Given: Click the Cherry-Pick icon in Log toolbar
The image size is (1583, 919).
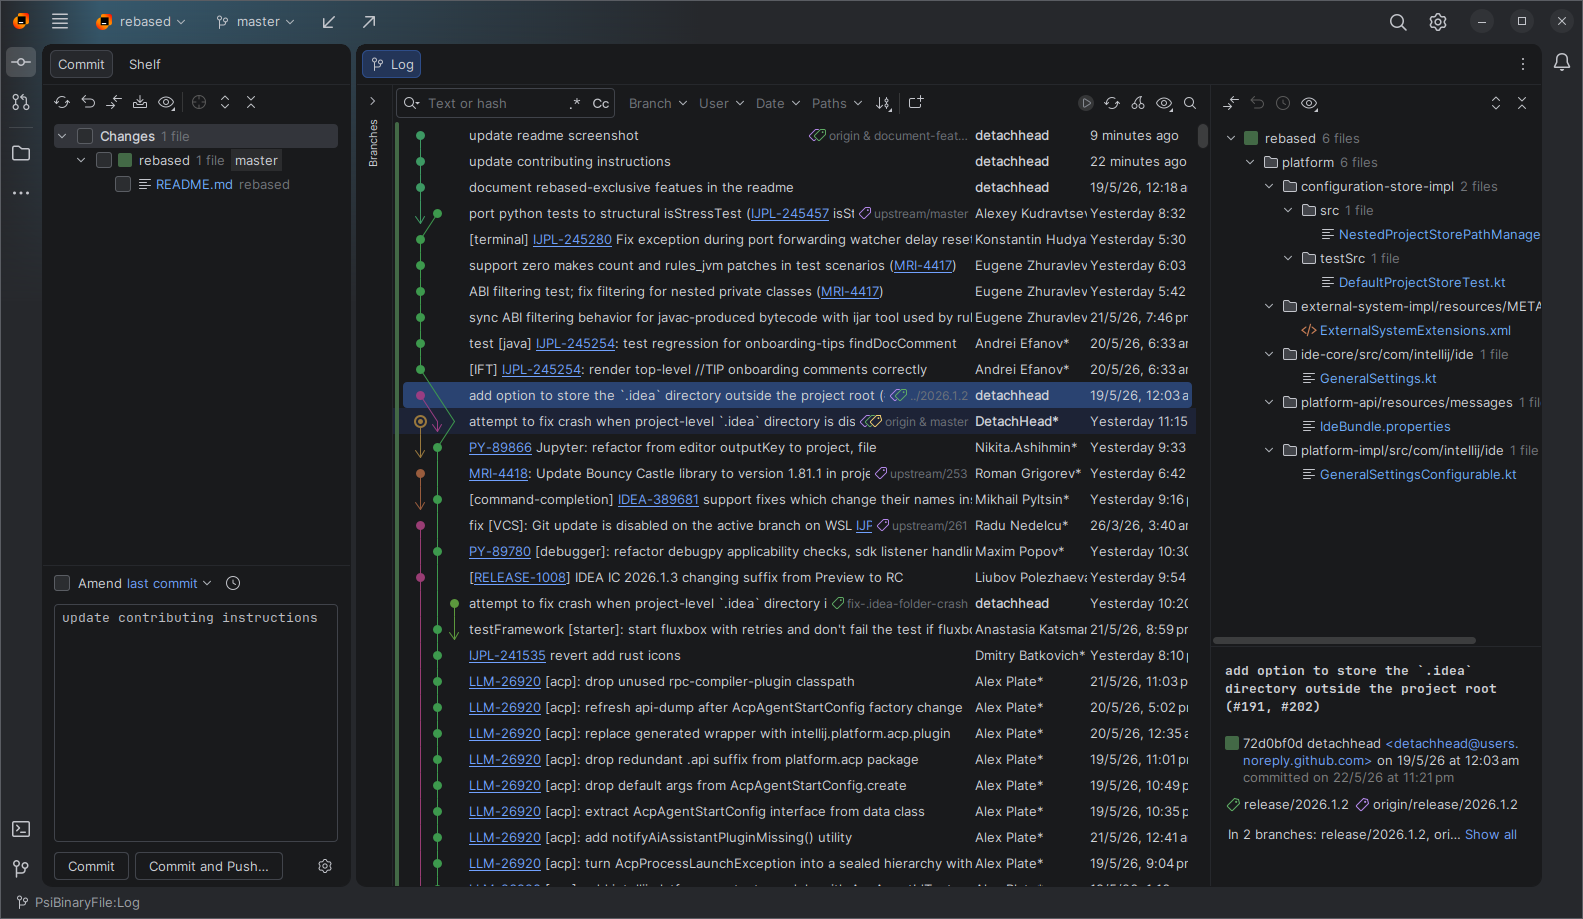Looking at the screenshot, I should tap(1138, 103).
